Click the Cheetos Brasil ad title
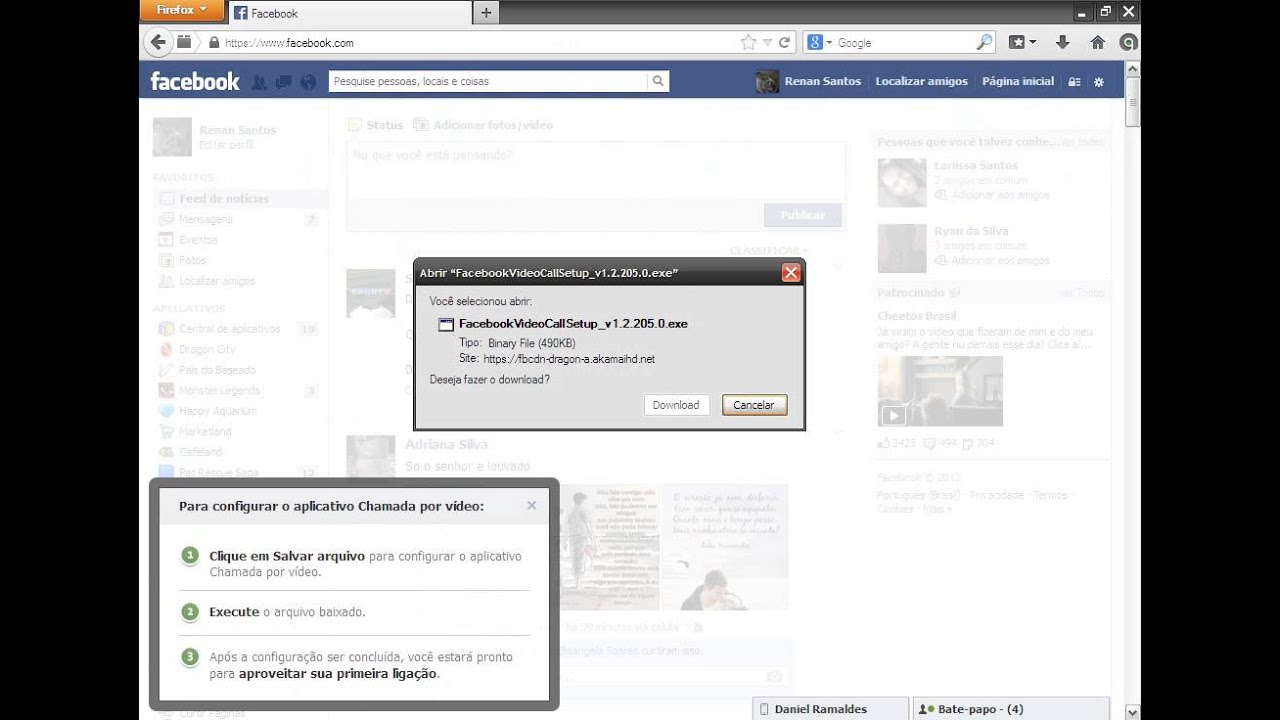The height and width of the screenshot is (720, 1280). point(917,316)
